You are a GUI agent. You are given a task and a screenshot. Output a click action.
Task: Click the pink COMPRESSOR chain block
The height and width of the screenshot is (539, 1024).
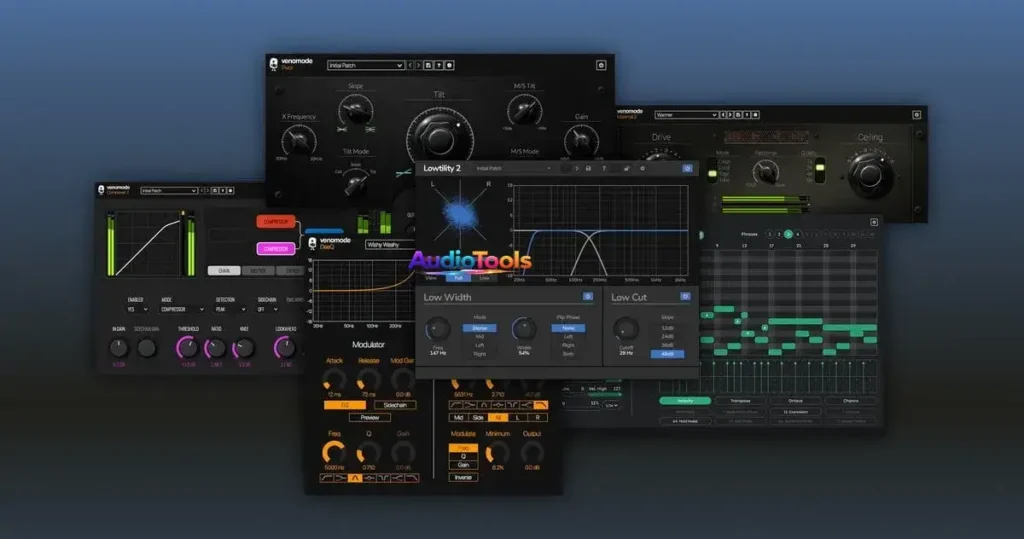coord(276,249)
